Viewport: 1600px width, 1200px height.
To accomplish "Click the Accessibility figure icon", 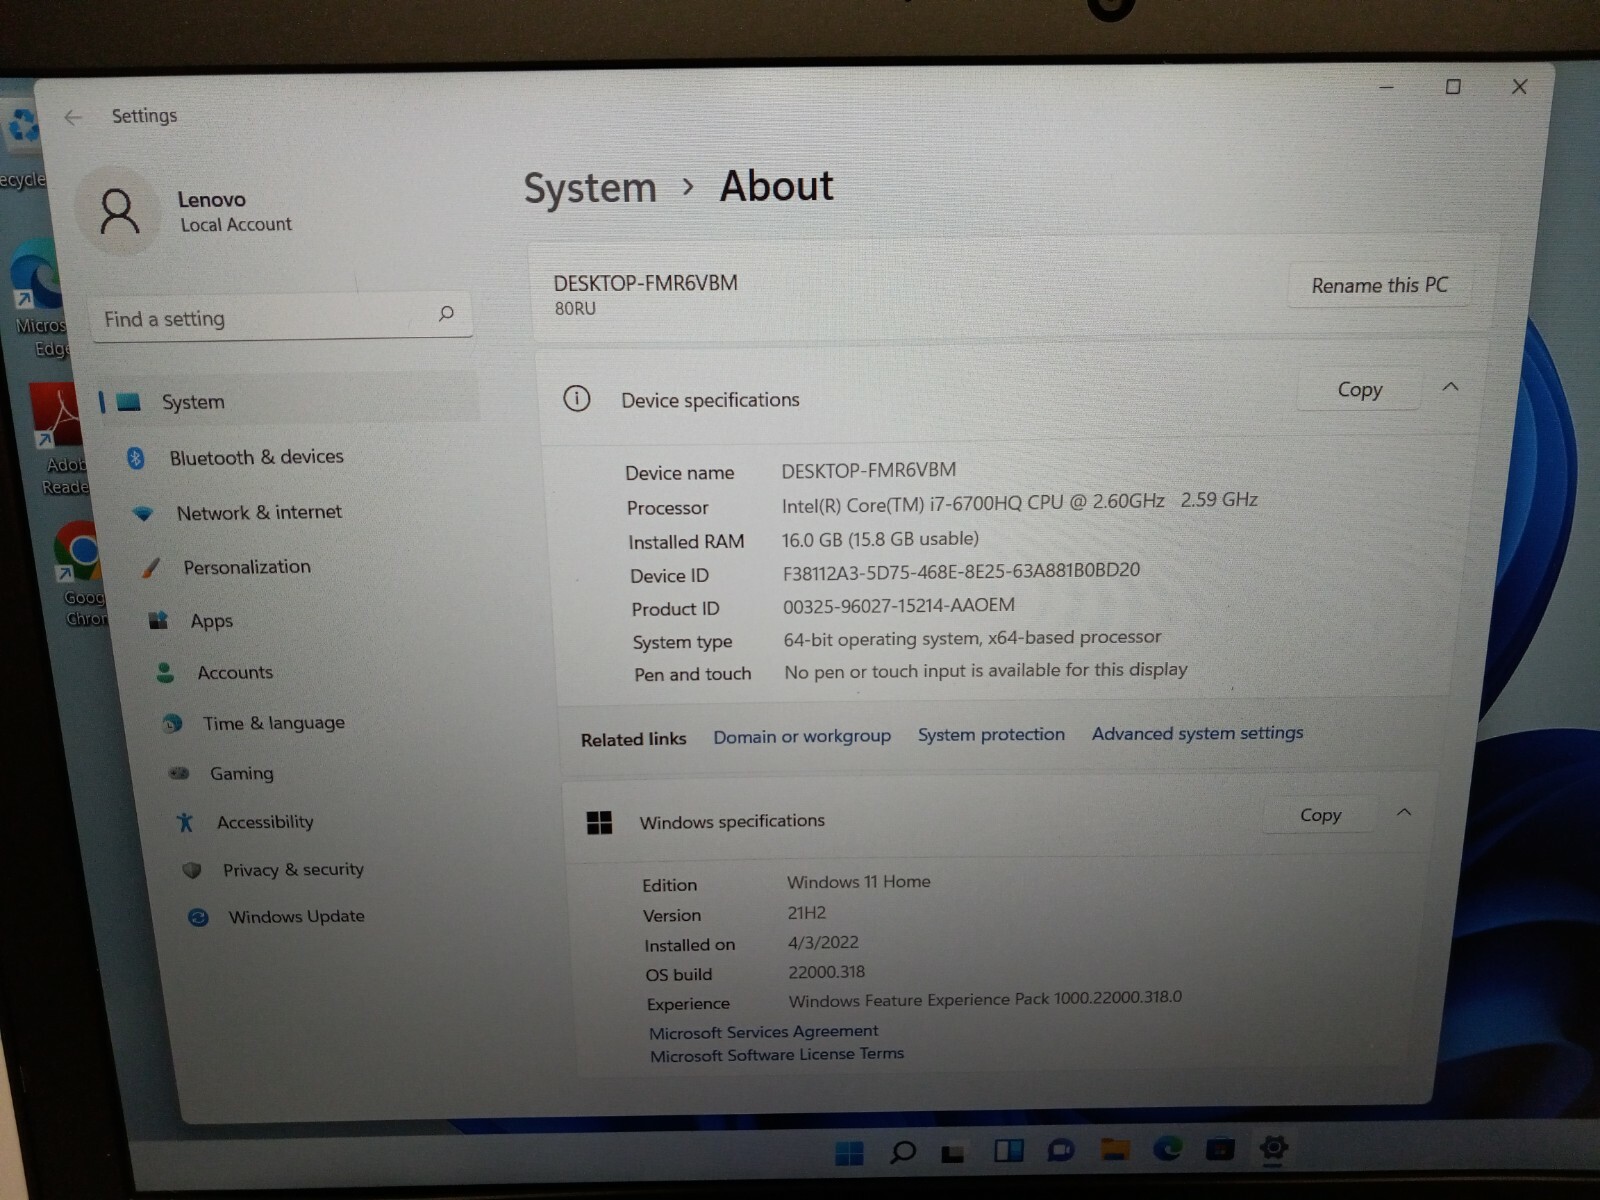I will pos(185,822).
